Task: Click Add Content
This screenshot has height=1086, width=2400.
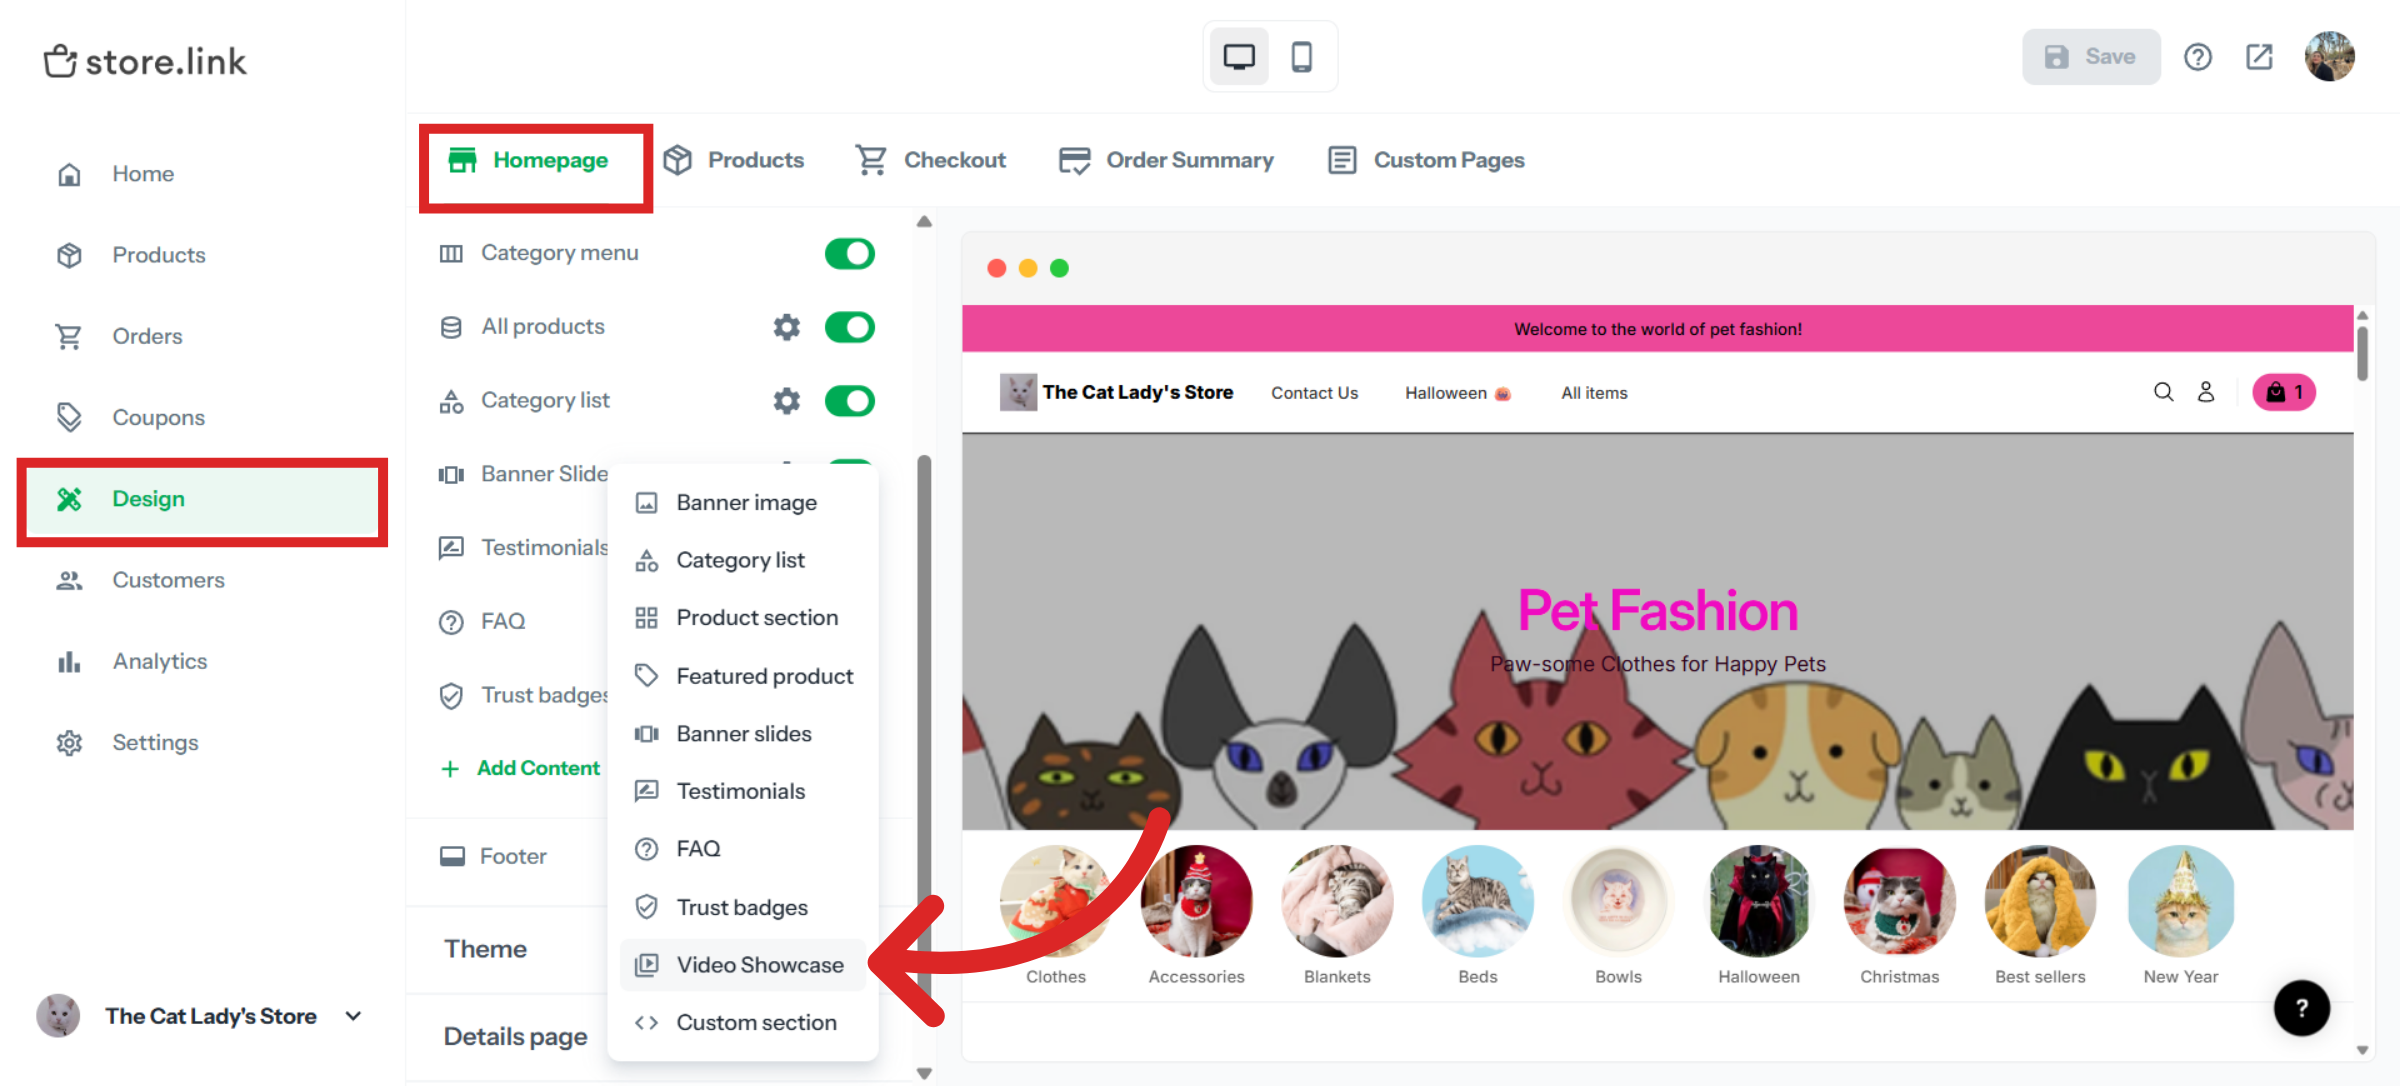Action: (x=520, y=768)
